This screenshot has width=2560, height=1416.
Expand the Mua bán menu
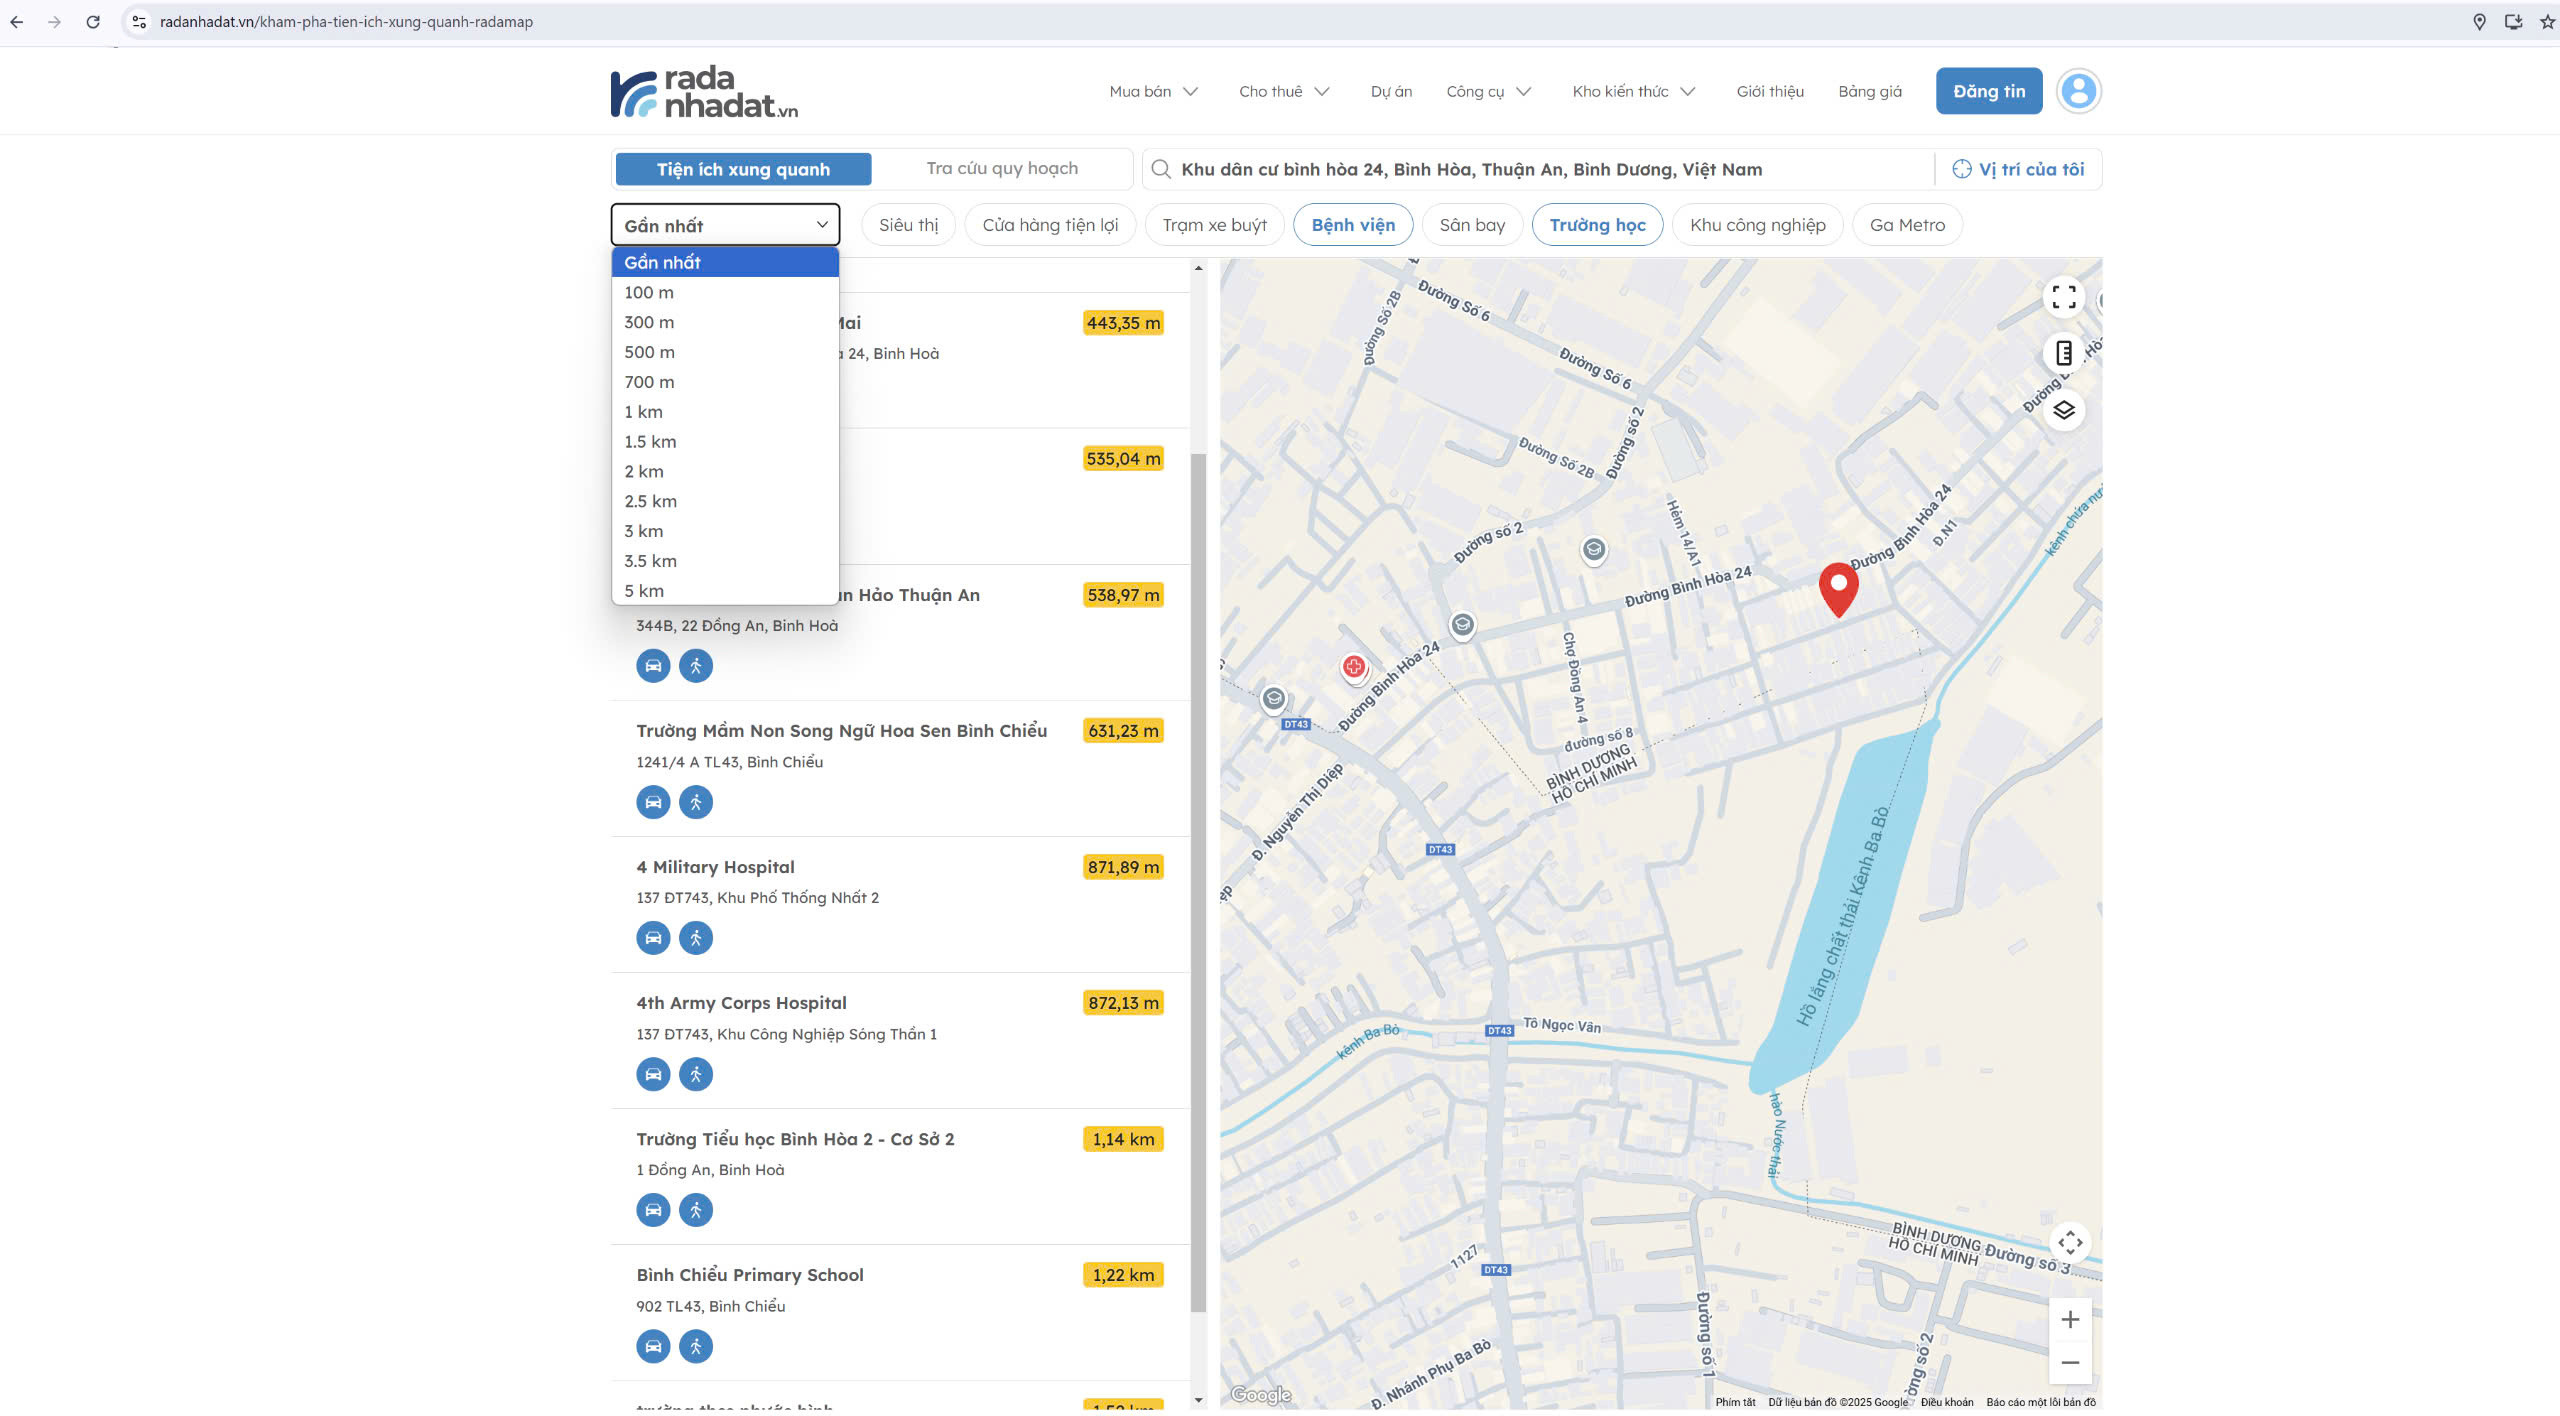click(x=1152, y=91)
